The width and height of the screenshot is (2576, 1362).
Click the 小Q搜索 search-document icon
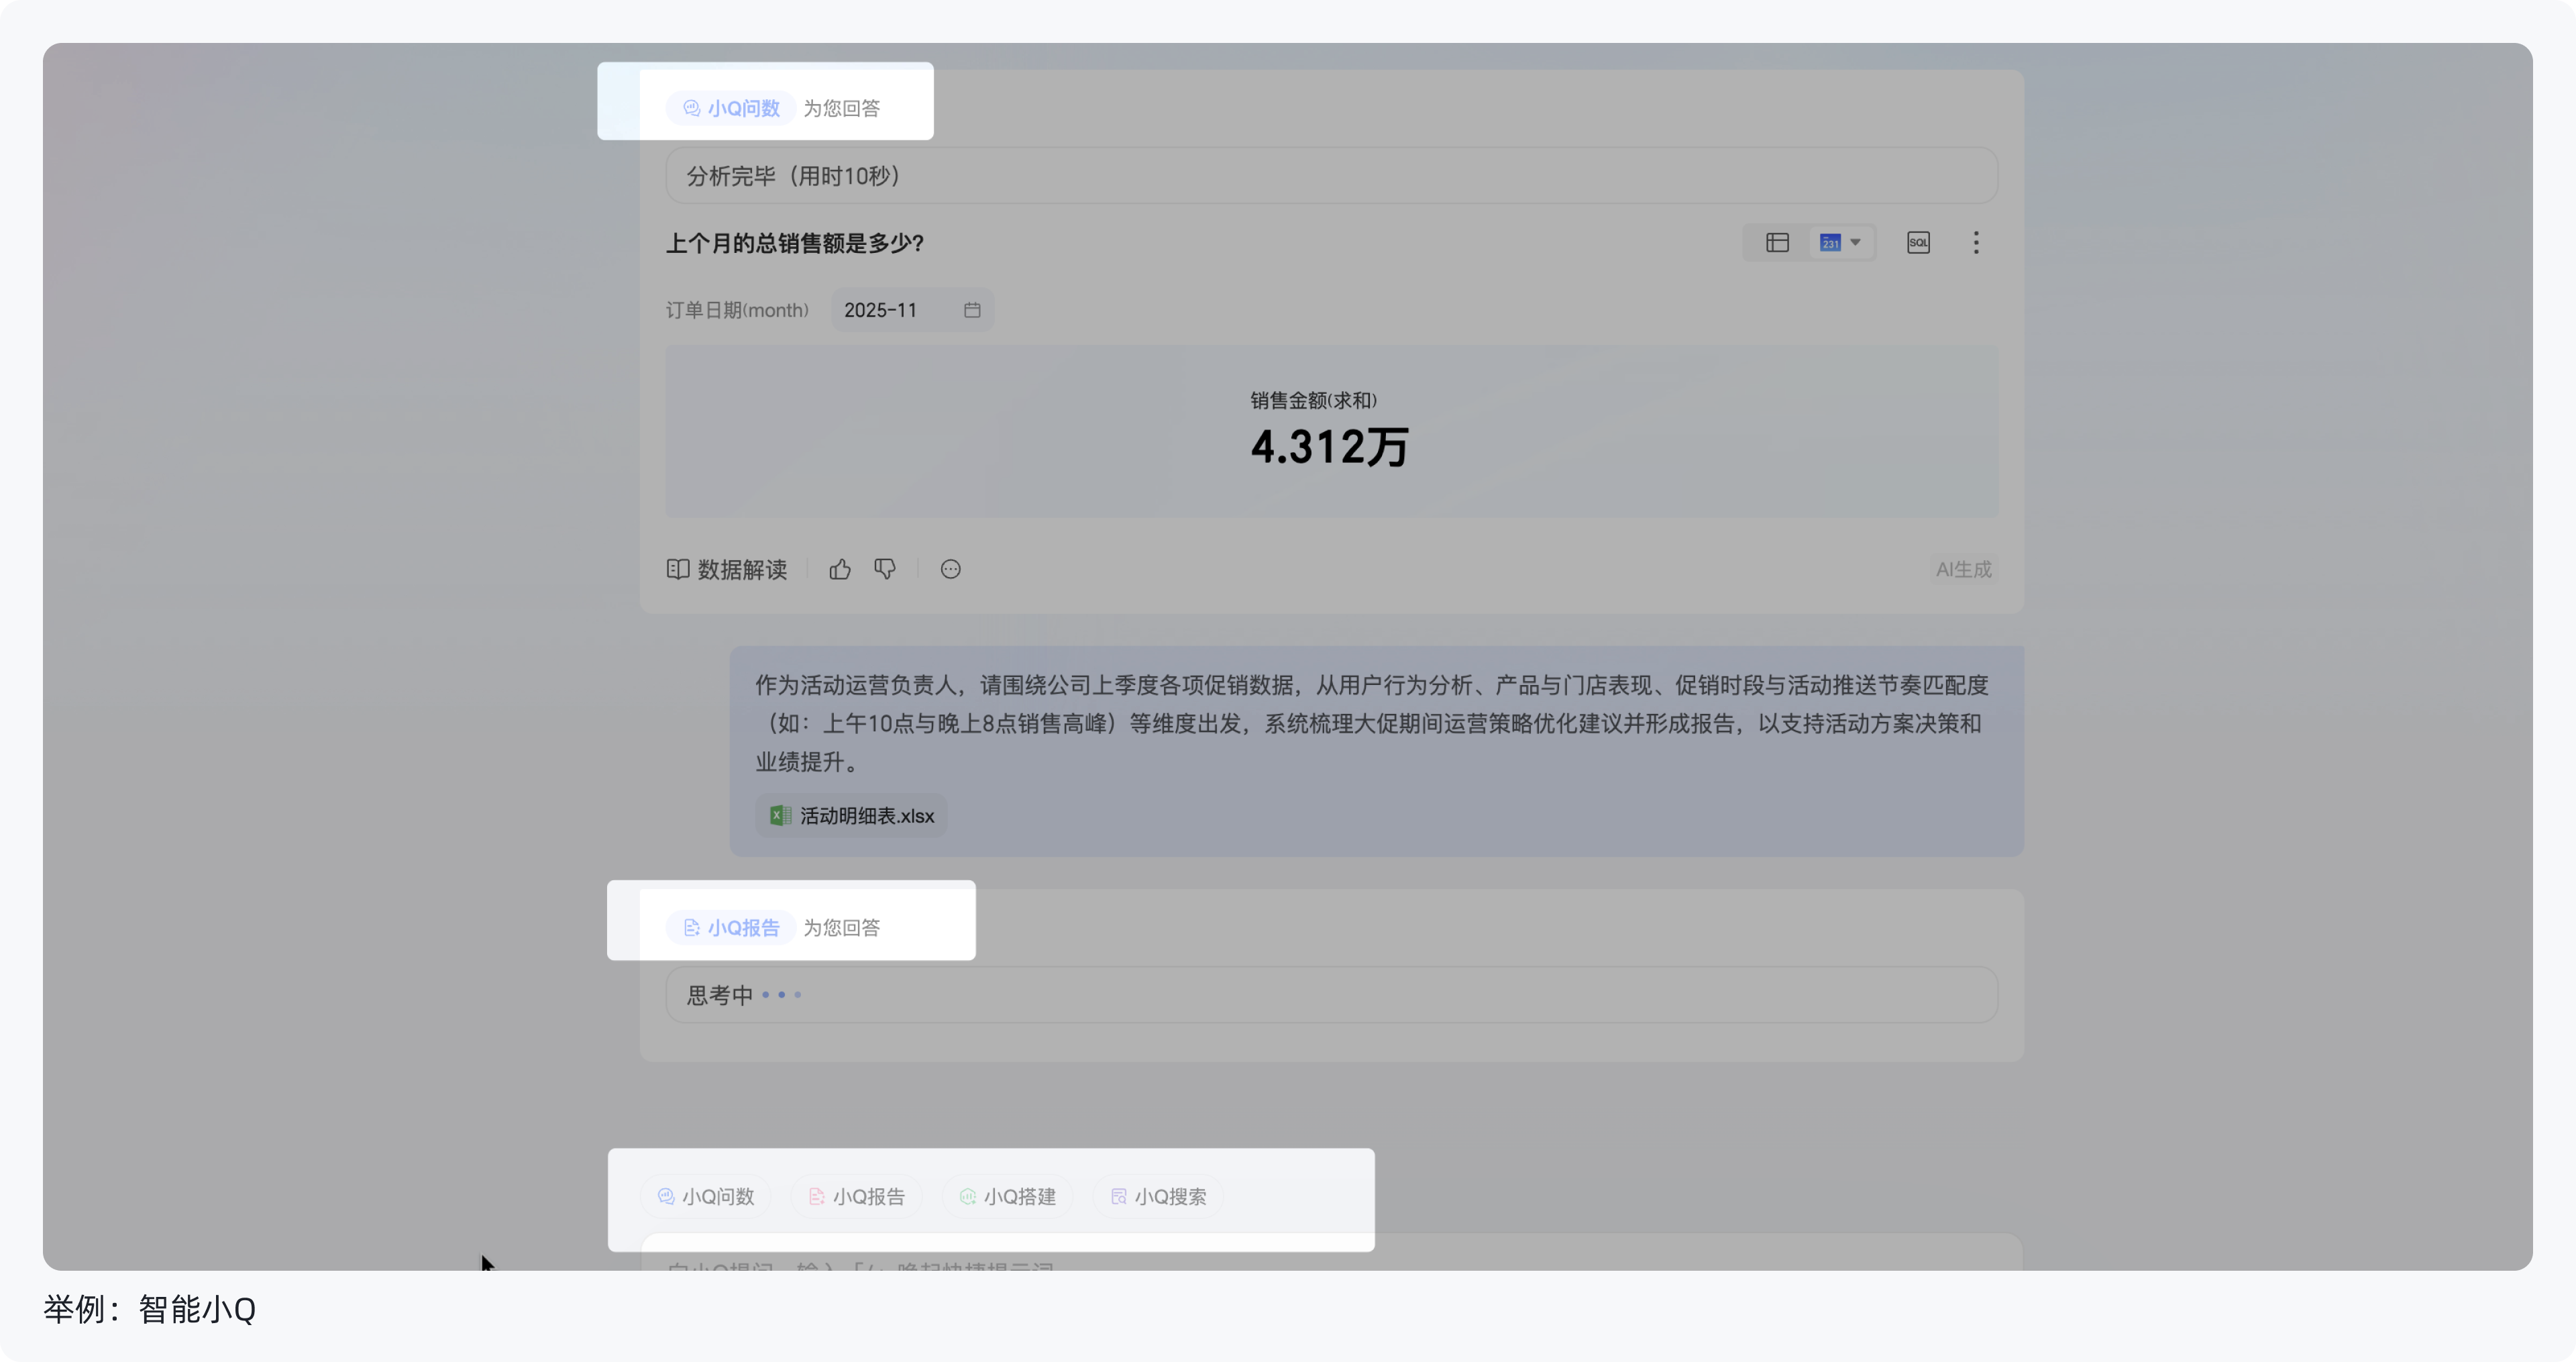click(x=1118, y=1196)
